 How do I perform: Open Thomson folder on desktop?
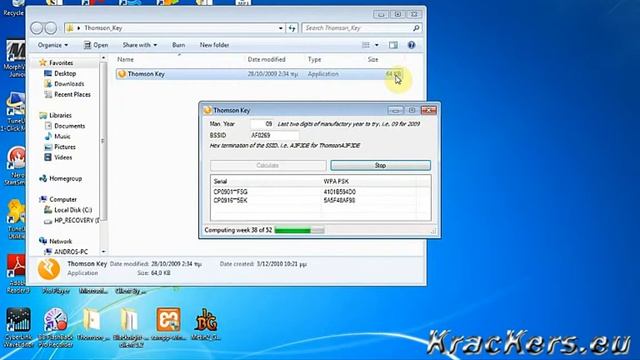pos(92,324)
